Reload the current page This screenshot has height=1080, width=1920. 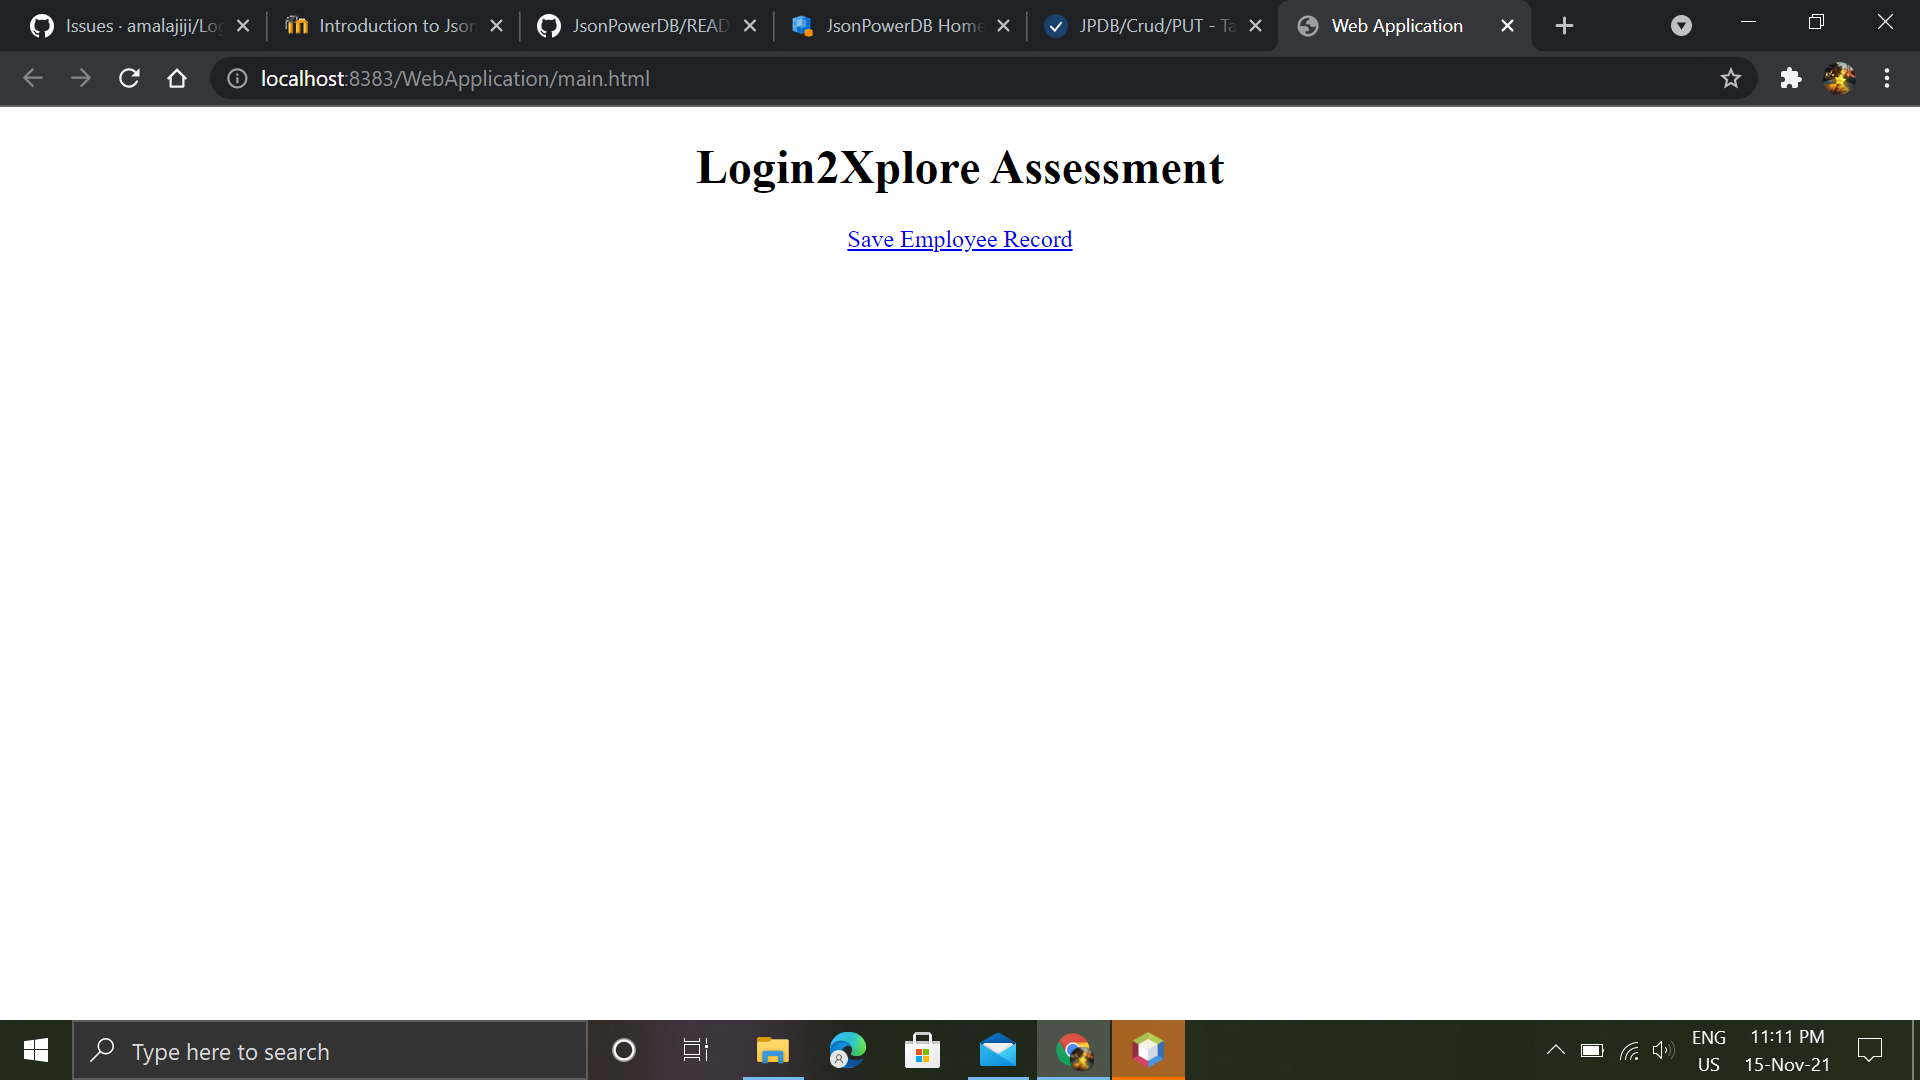tap(128, 78)
